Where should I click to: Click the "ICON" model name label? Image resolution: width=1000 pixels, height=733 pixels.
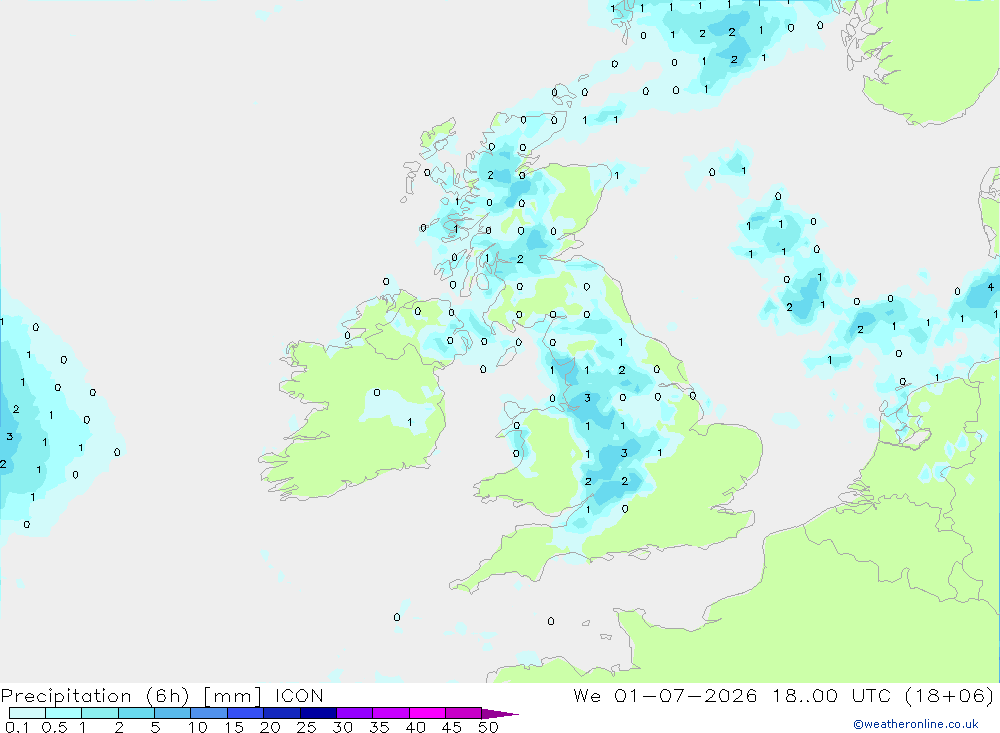point(299,695)
